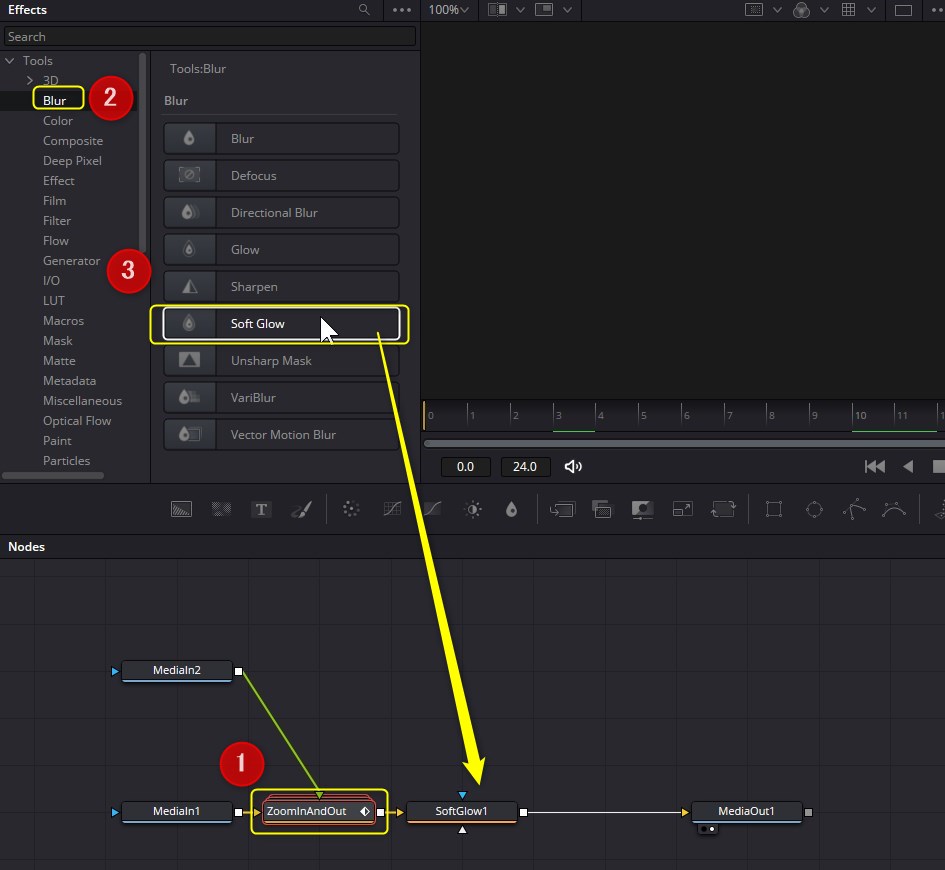Select the Macros category
Image resolution: width=945 pixels, height=870 pixels.
[63, 321]
